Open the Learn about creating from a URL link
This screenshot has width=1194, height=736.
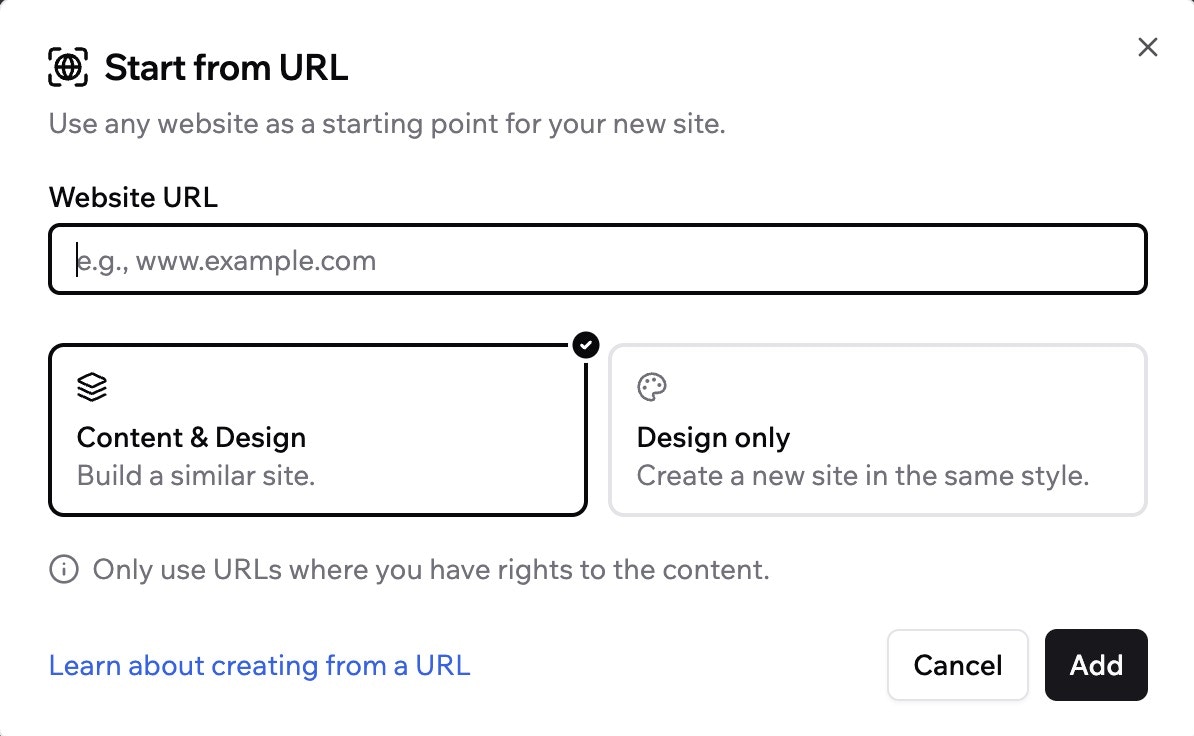click(x=259, y=665)
